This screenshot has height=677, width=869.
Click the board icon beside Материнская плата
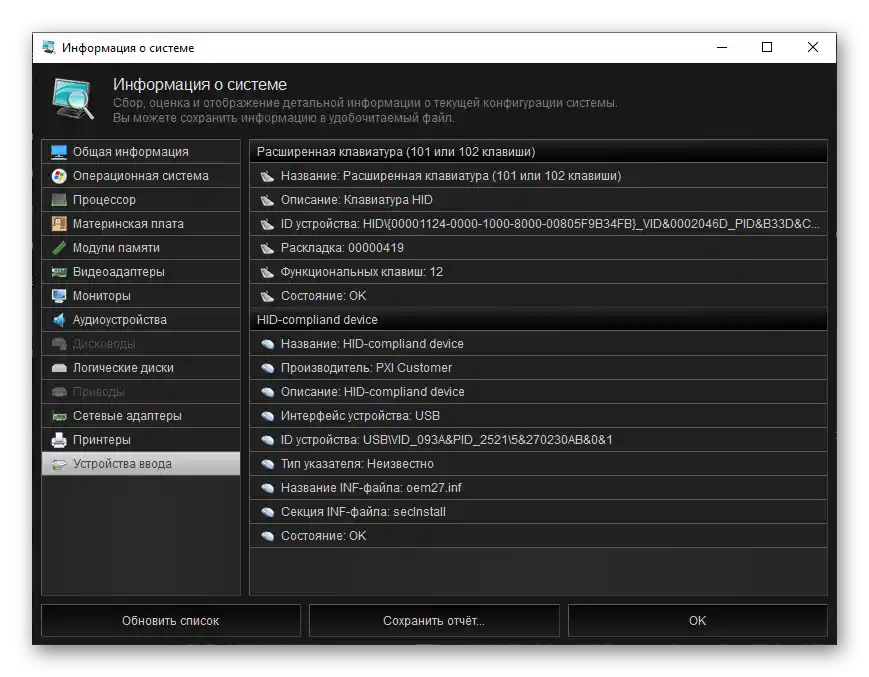59,224
